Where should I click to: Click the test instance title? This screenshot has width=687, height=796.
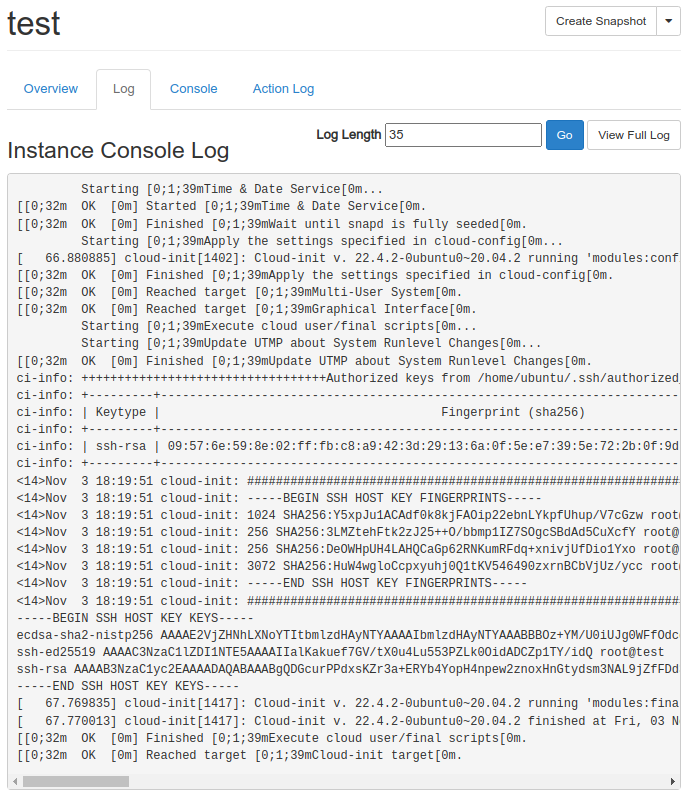click(34, 23)
